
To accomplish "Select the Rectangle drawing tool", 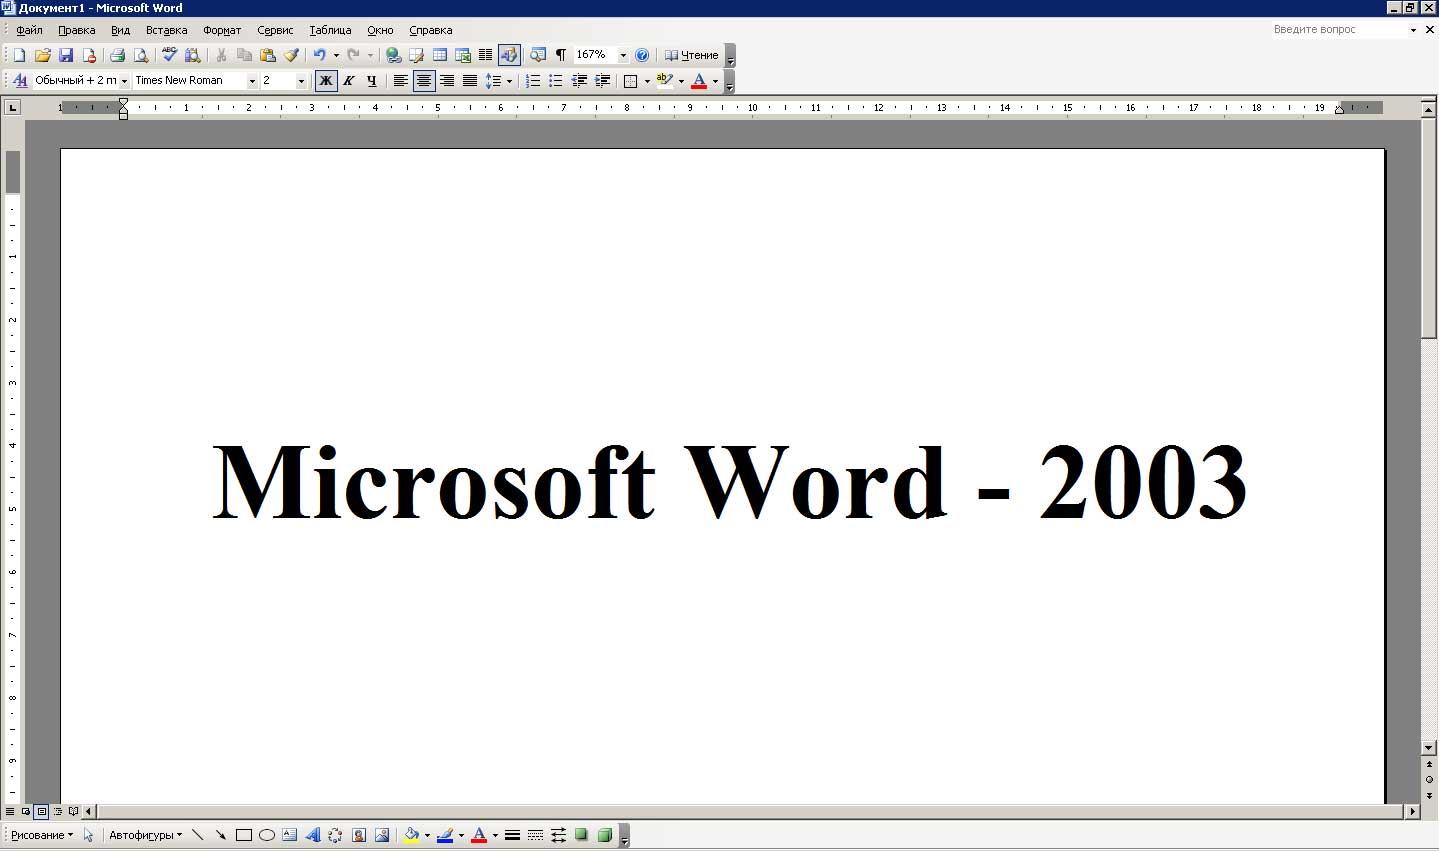I will pos(243,836).
